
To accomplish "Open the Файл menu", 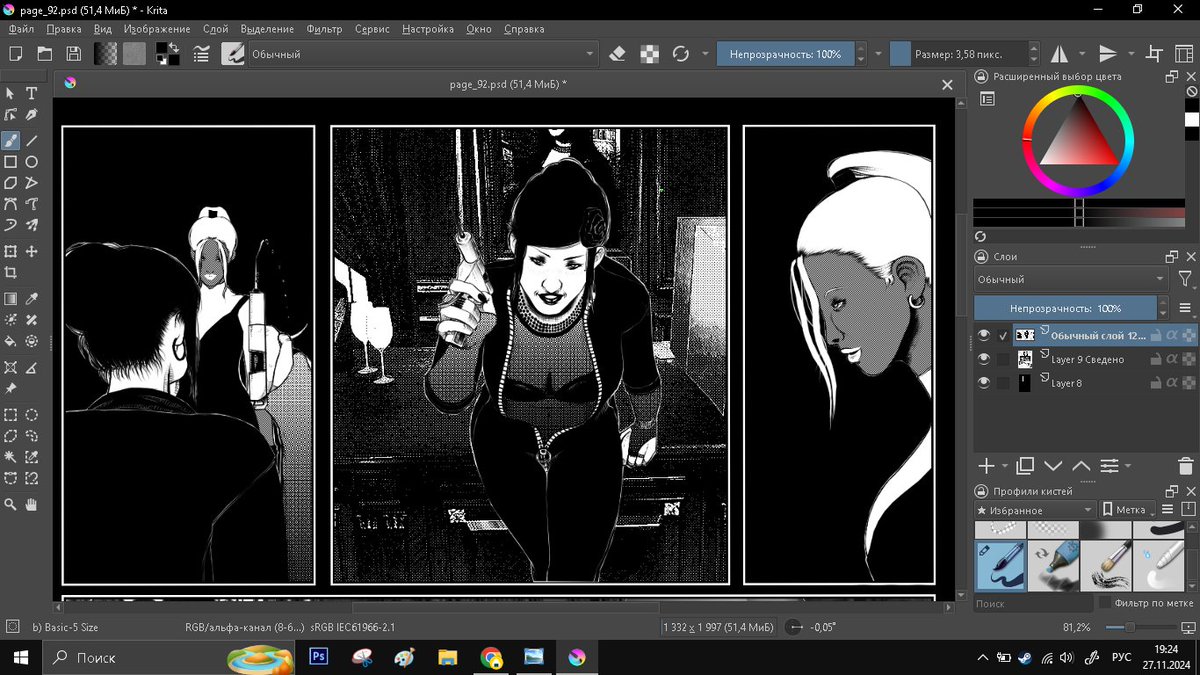I will tap(21, 29).
